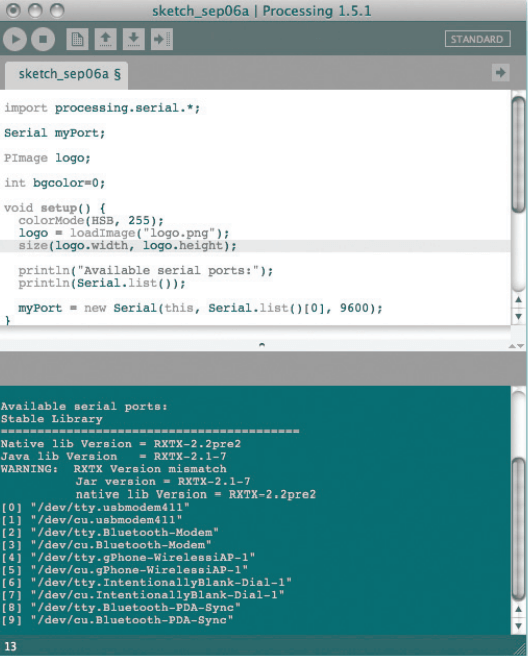Select the sketch_sep06a tab

(67, 75)
